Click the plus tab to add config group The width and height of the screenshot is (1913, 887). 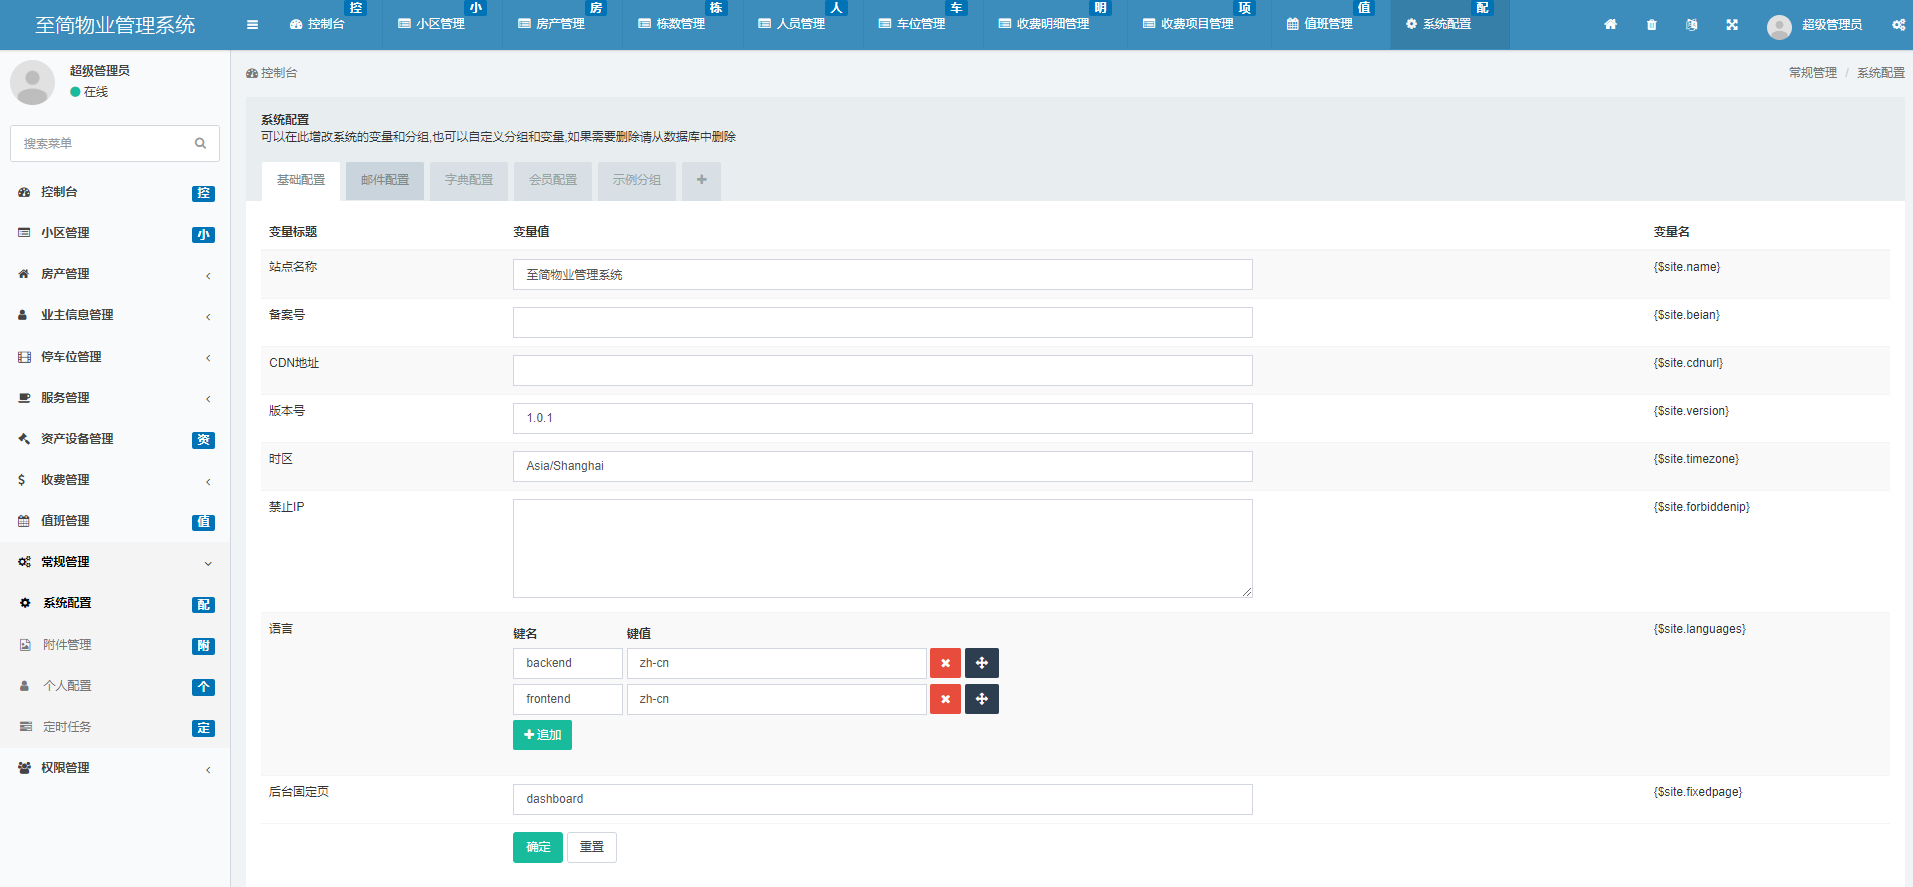click(701, 180)
